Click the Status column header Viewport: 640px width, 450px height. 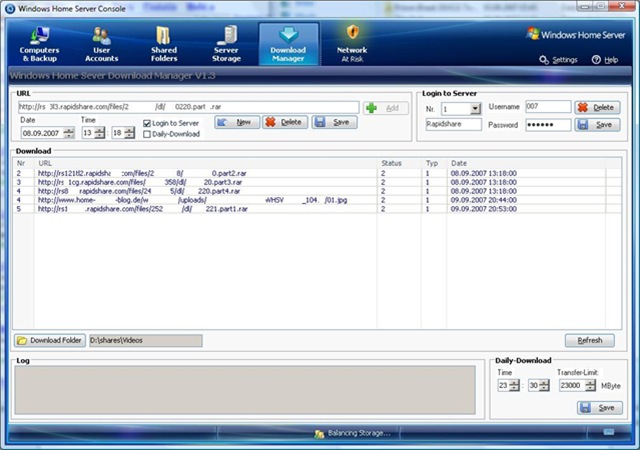click(399, 163)
